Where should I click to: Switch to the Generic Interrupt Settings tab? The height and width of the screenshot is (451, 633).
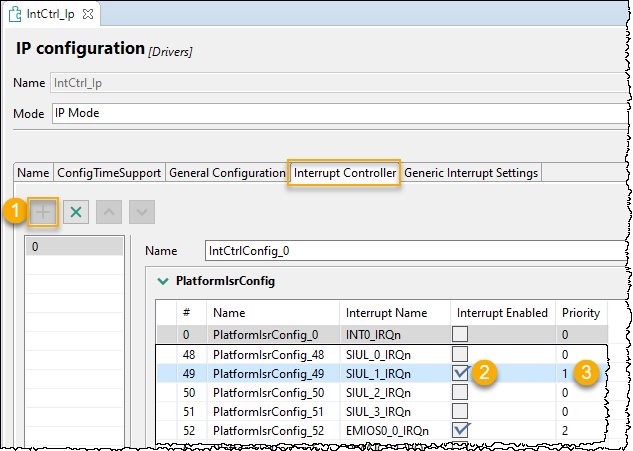471,173
